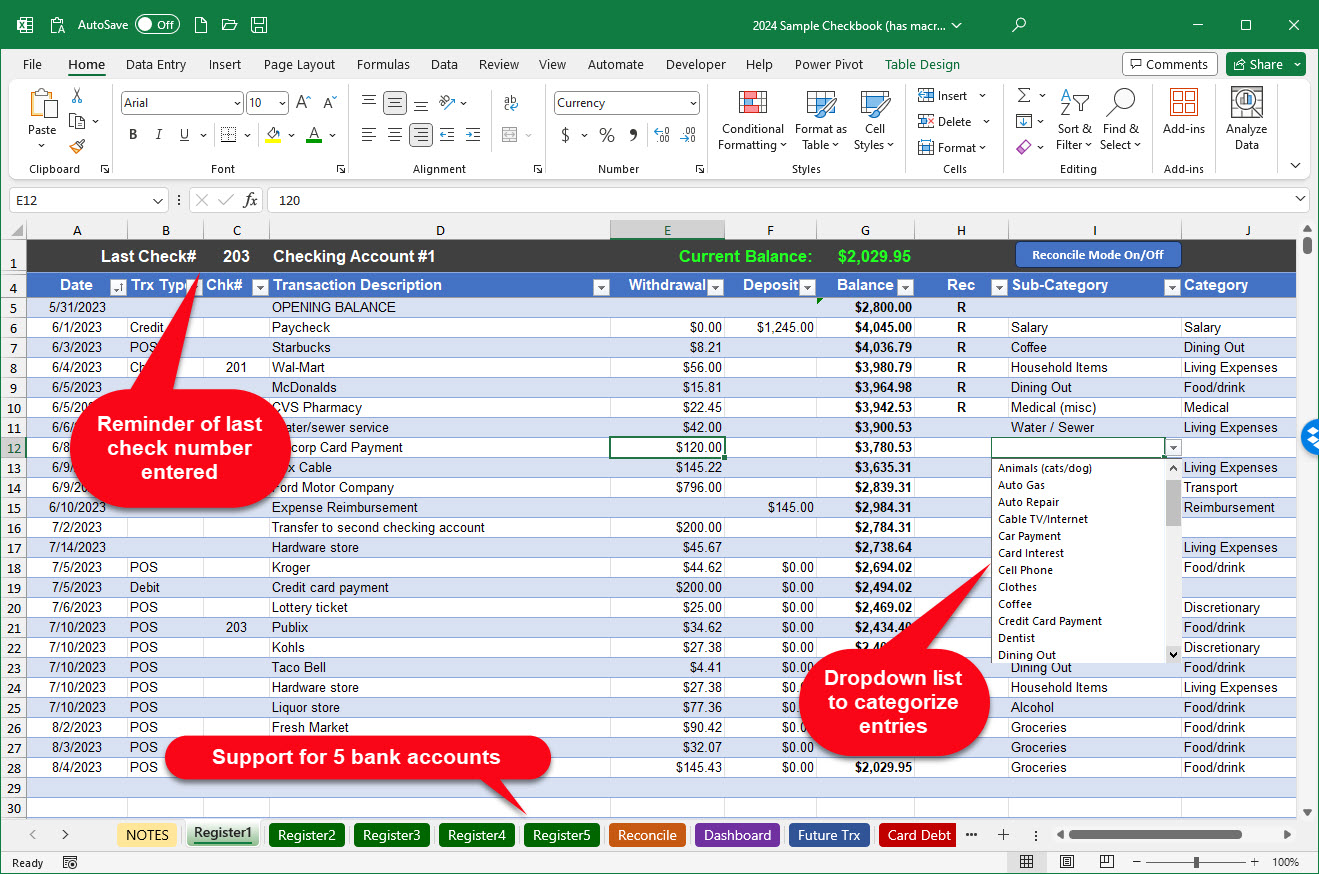
Task: Click the Comments button
Action: tap(1169, 63)
